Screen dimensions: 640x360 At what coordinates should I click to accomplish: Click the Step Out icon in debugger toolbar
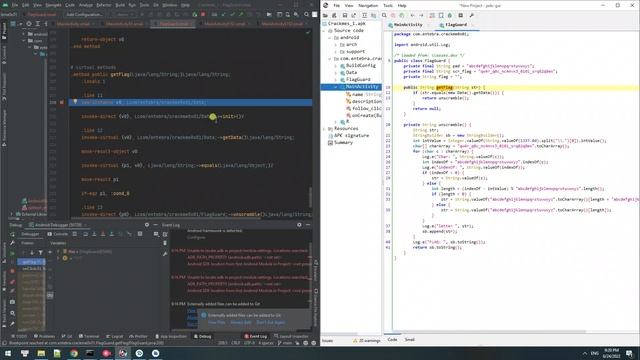coord(111,234)
